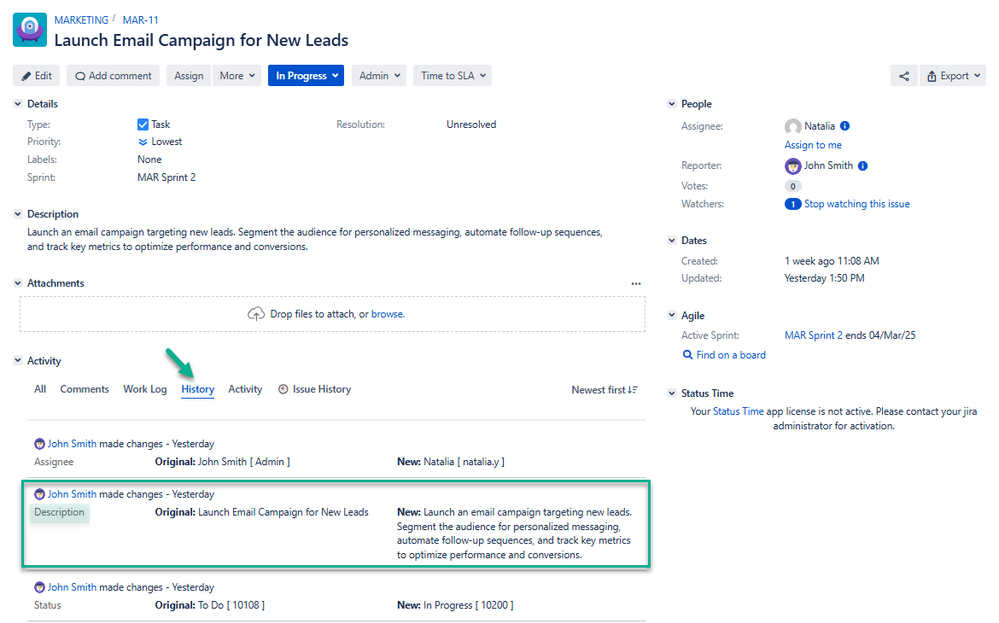The height and width of the screenshot is (623, 999).
Task: Open the MAR-11 issue key link
Action: click(141, 20)
